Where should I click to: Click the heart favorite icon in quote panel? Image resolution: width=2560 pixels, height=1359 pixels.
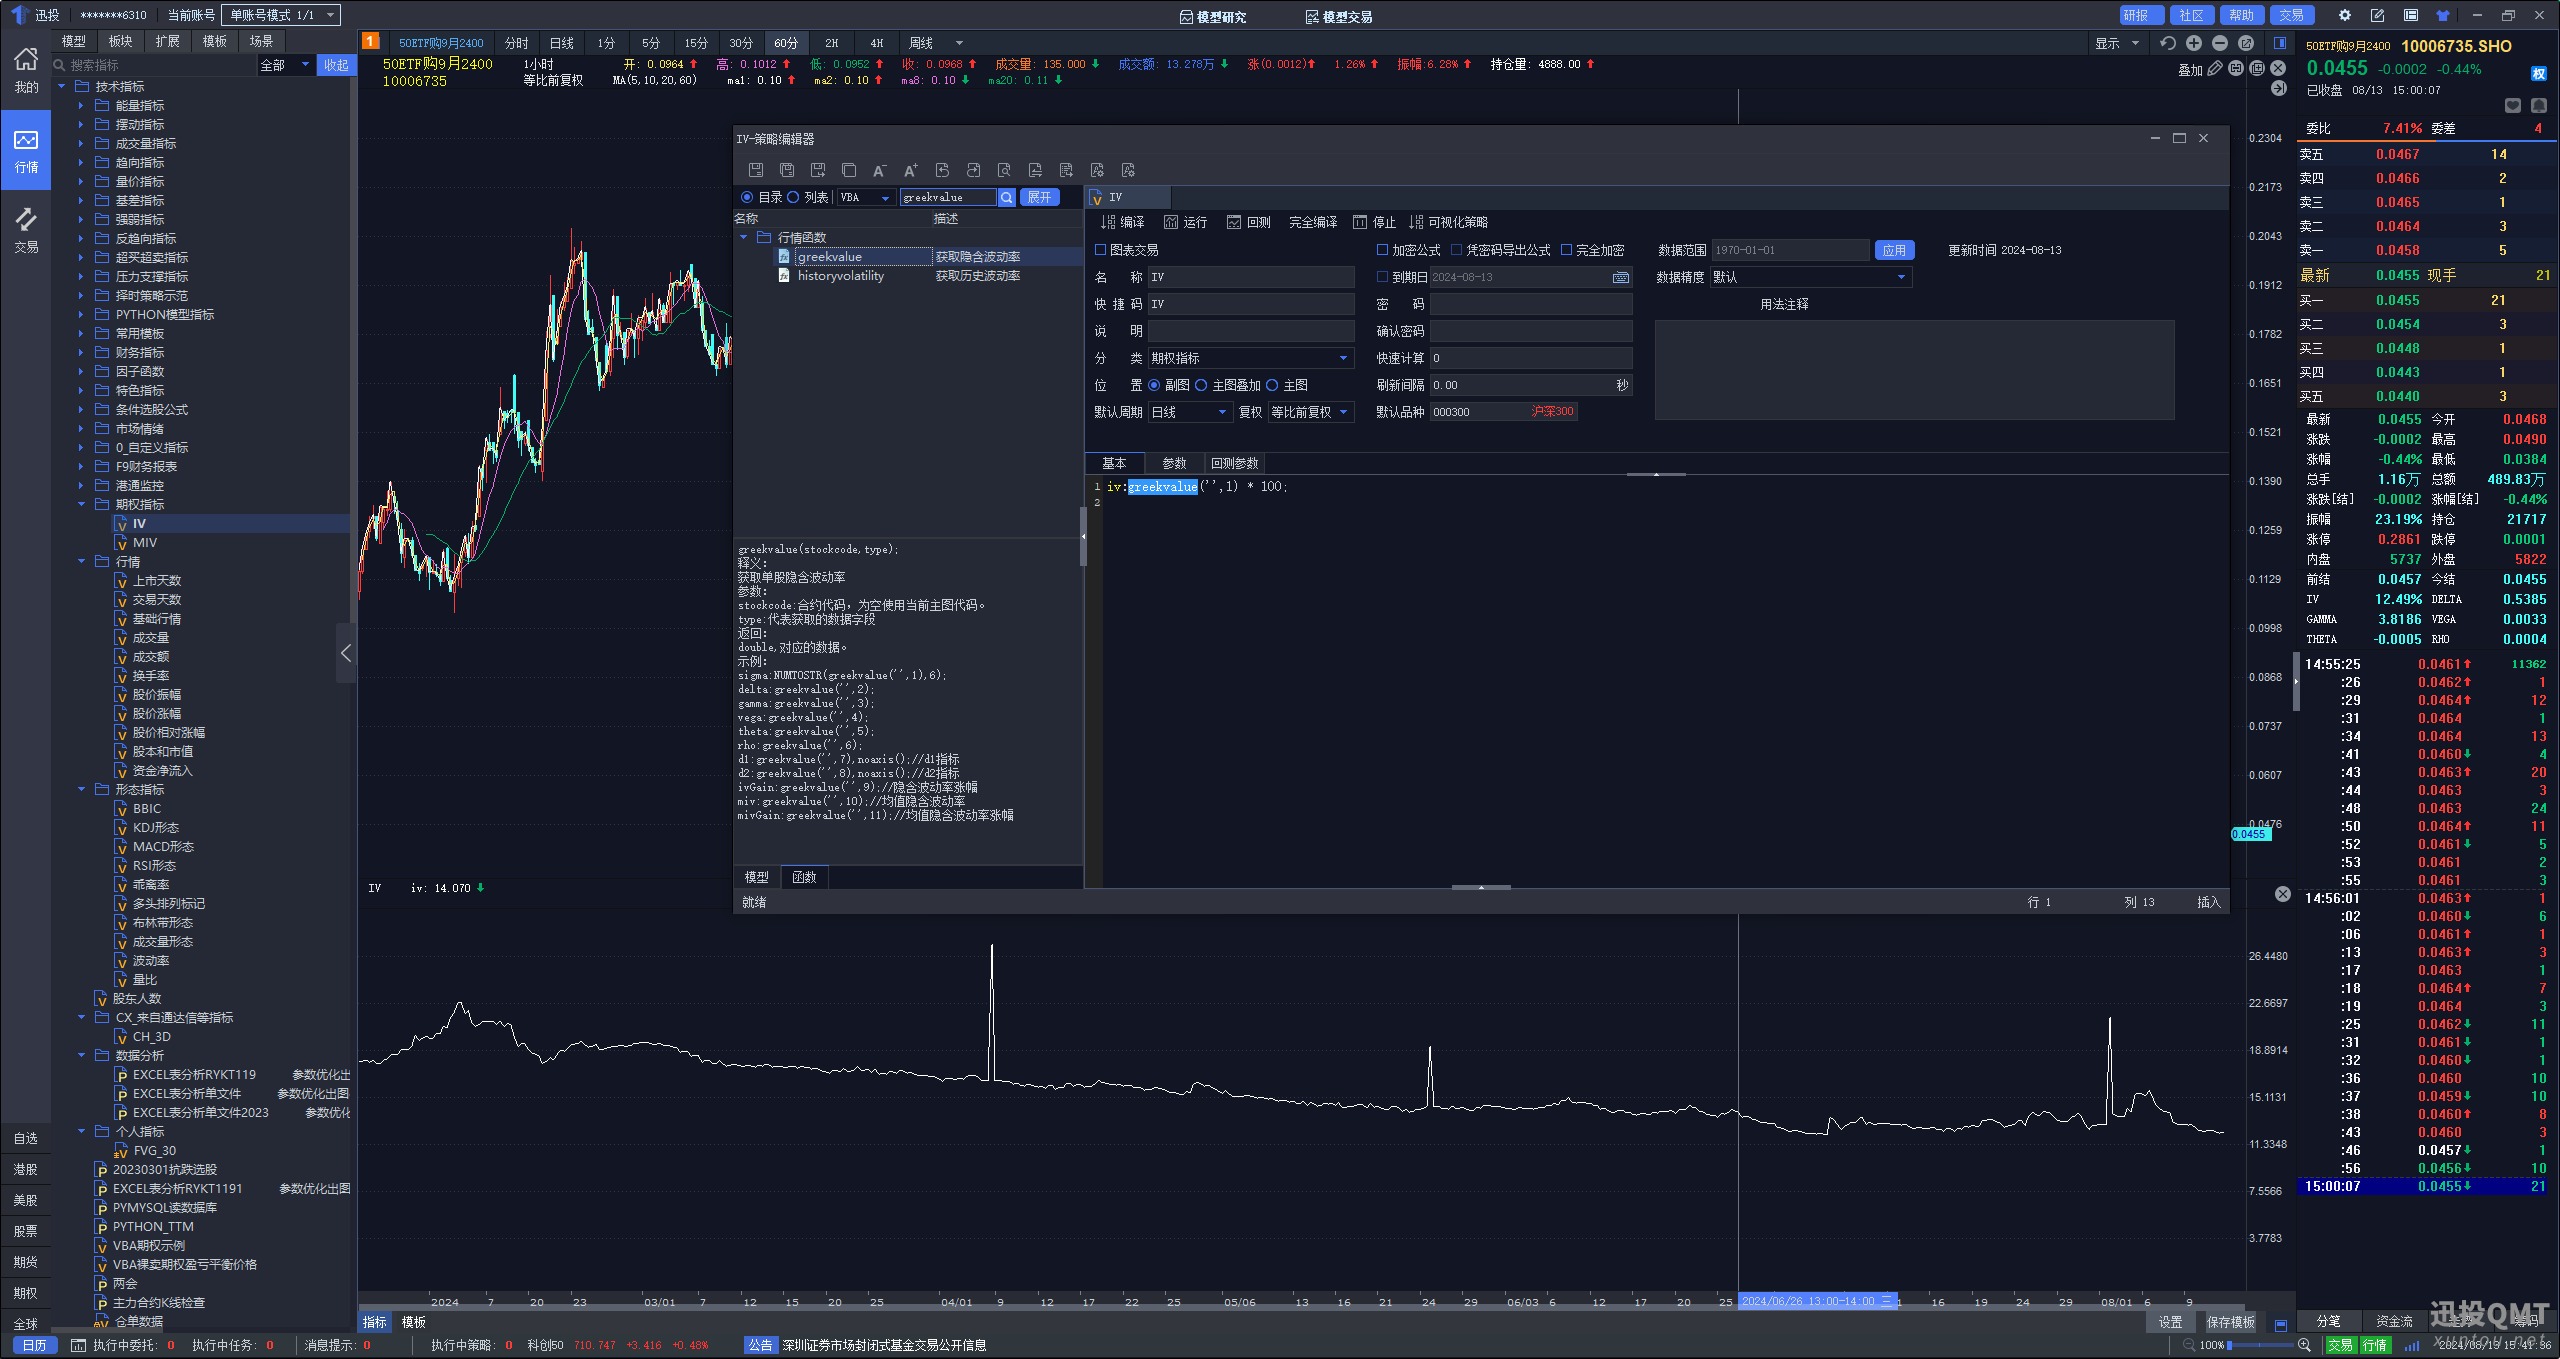point(2513,105)
